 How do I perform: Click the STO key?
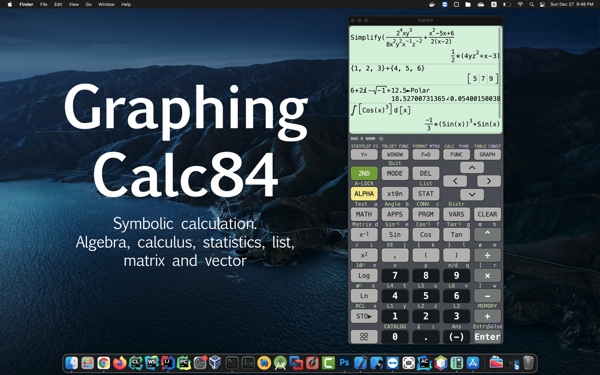(364, 316)
